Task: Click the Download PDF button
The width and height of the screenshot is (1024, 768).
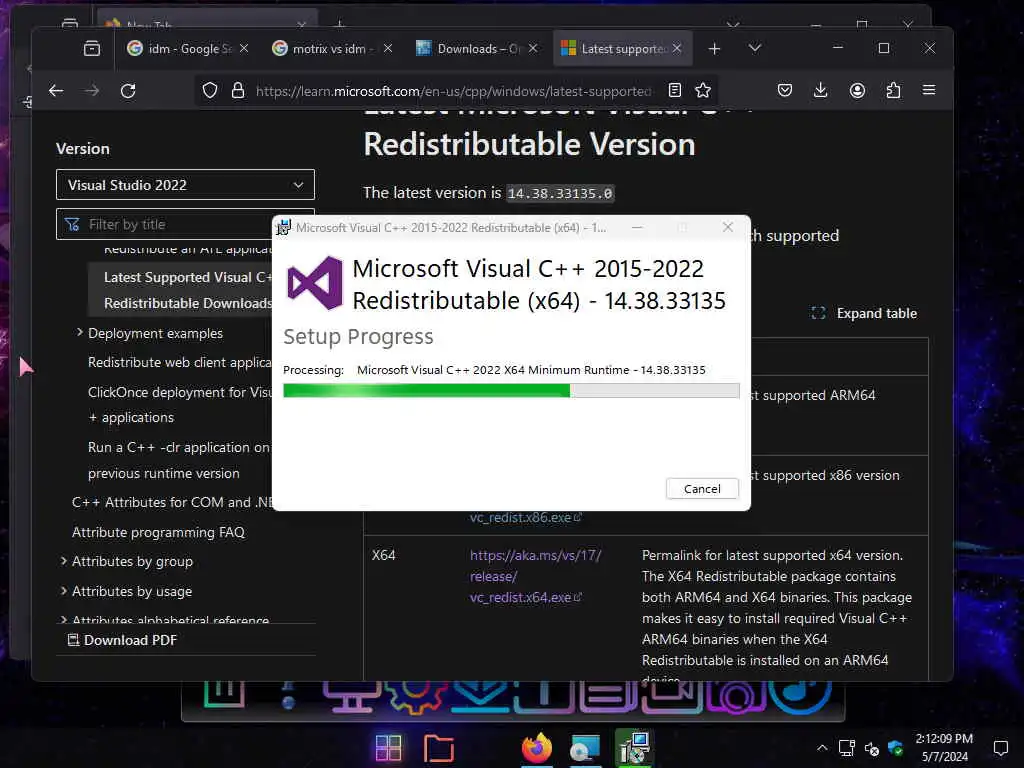Action: (122, 640)
